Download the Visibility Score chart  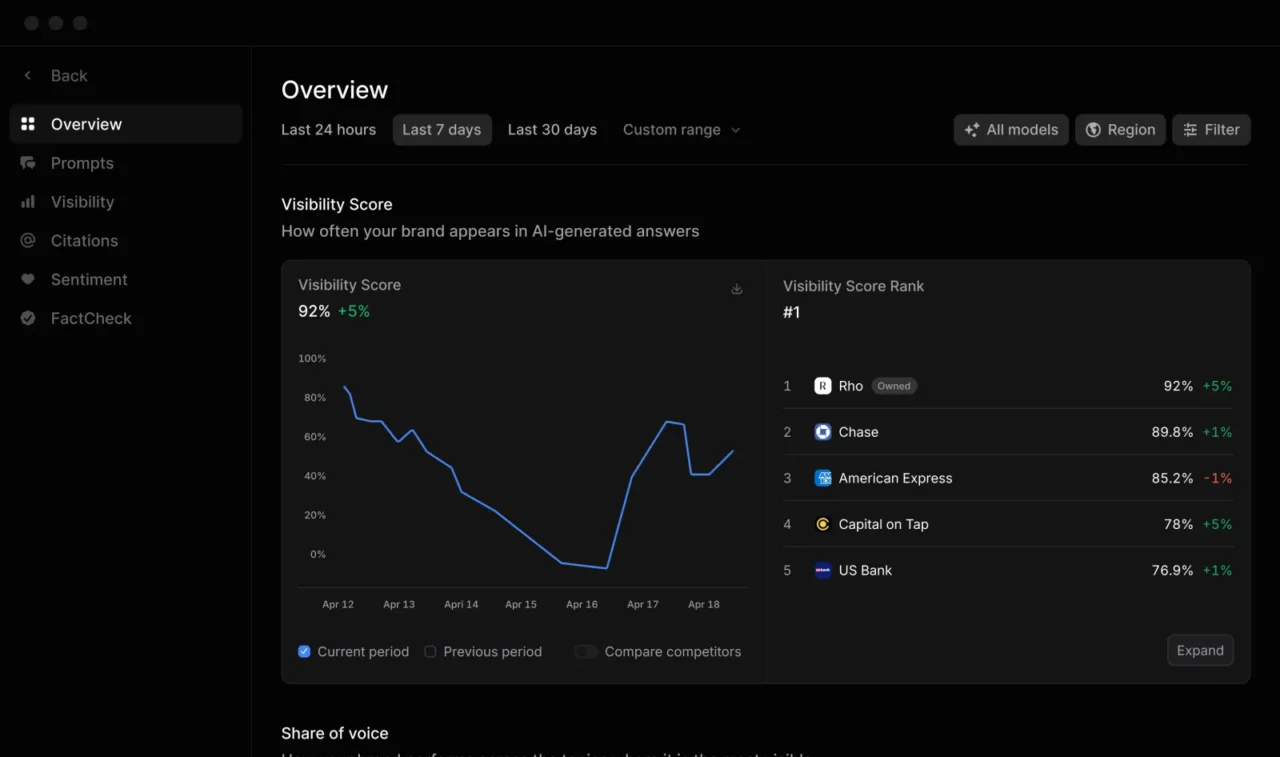coord(737,289)
